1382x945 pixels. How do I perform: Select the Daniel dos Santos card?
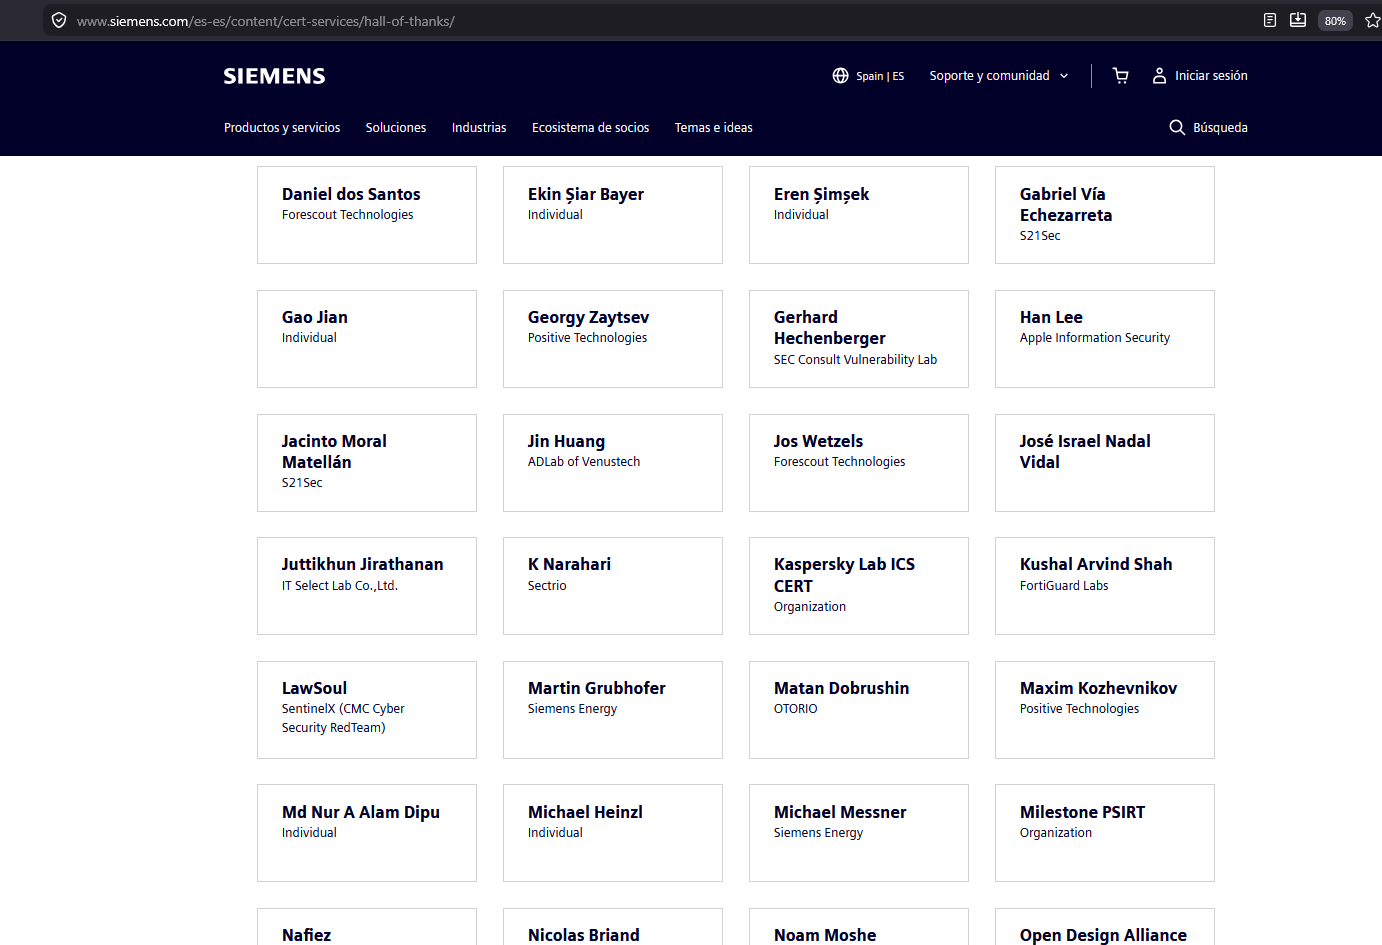(367, 215)
